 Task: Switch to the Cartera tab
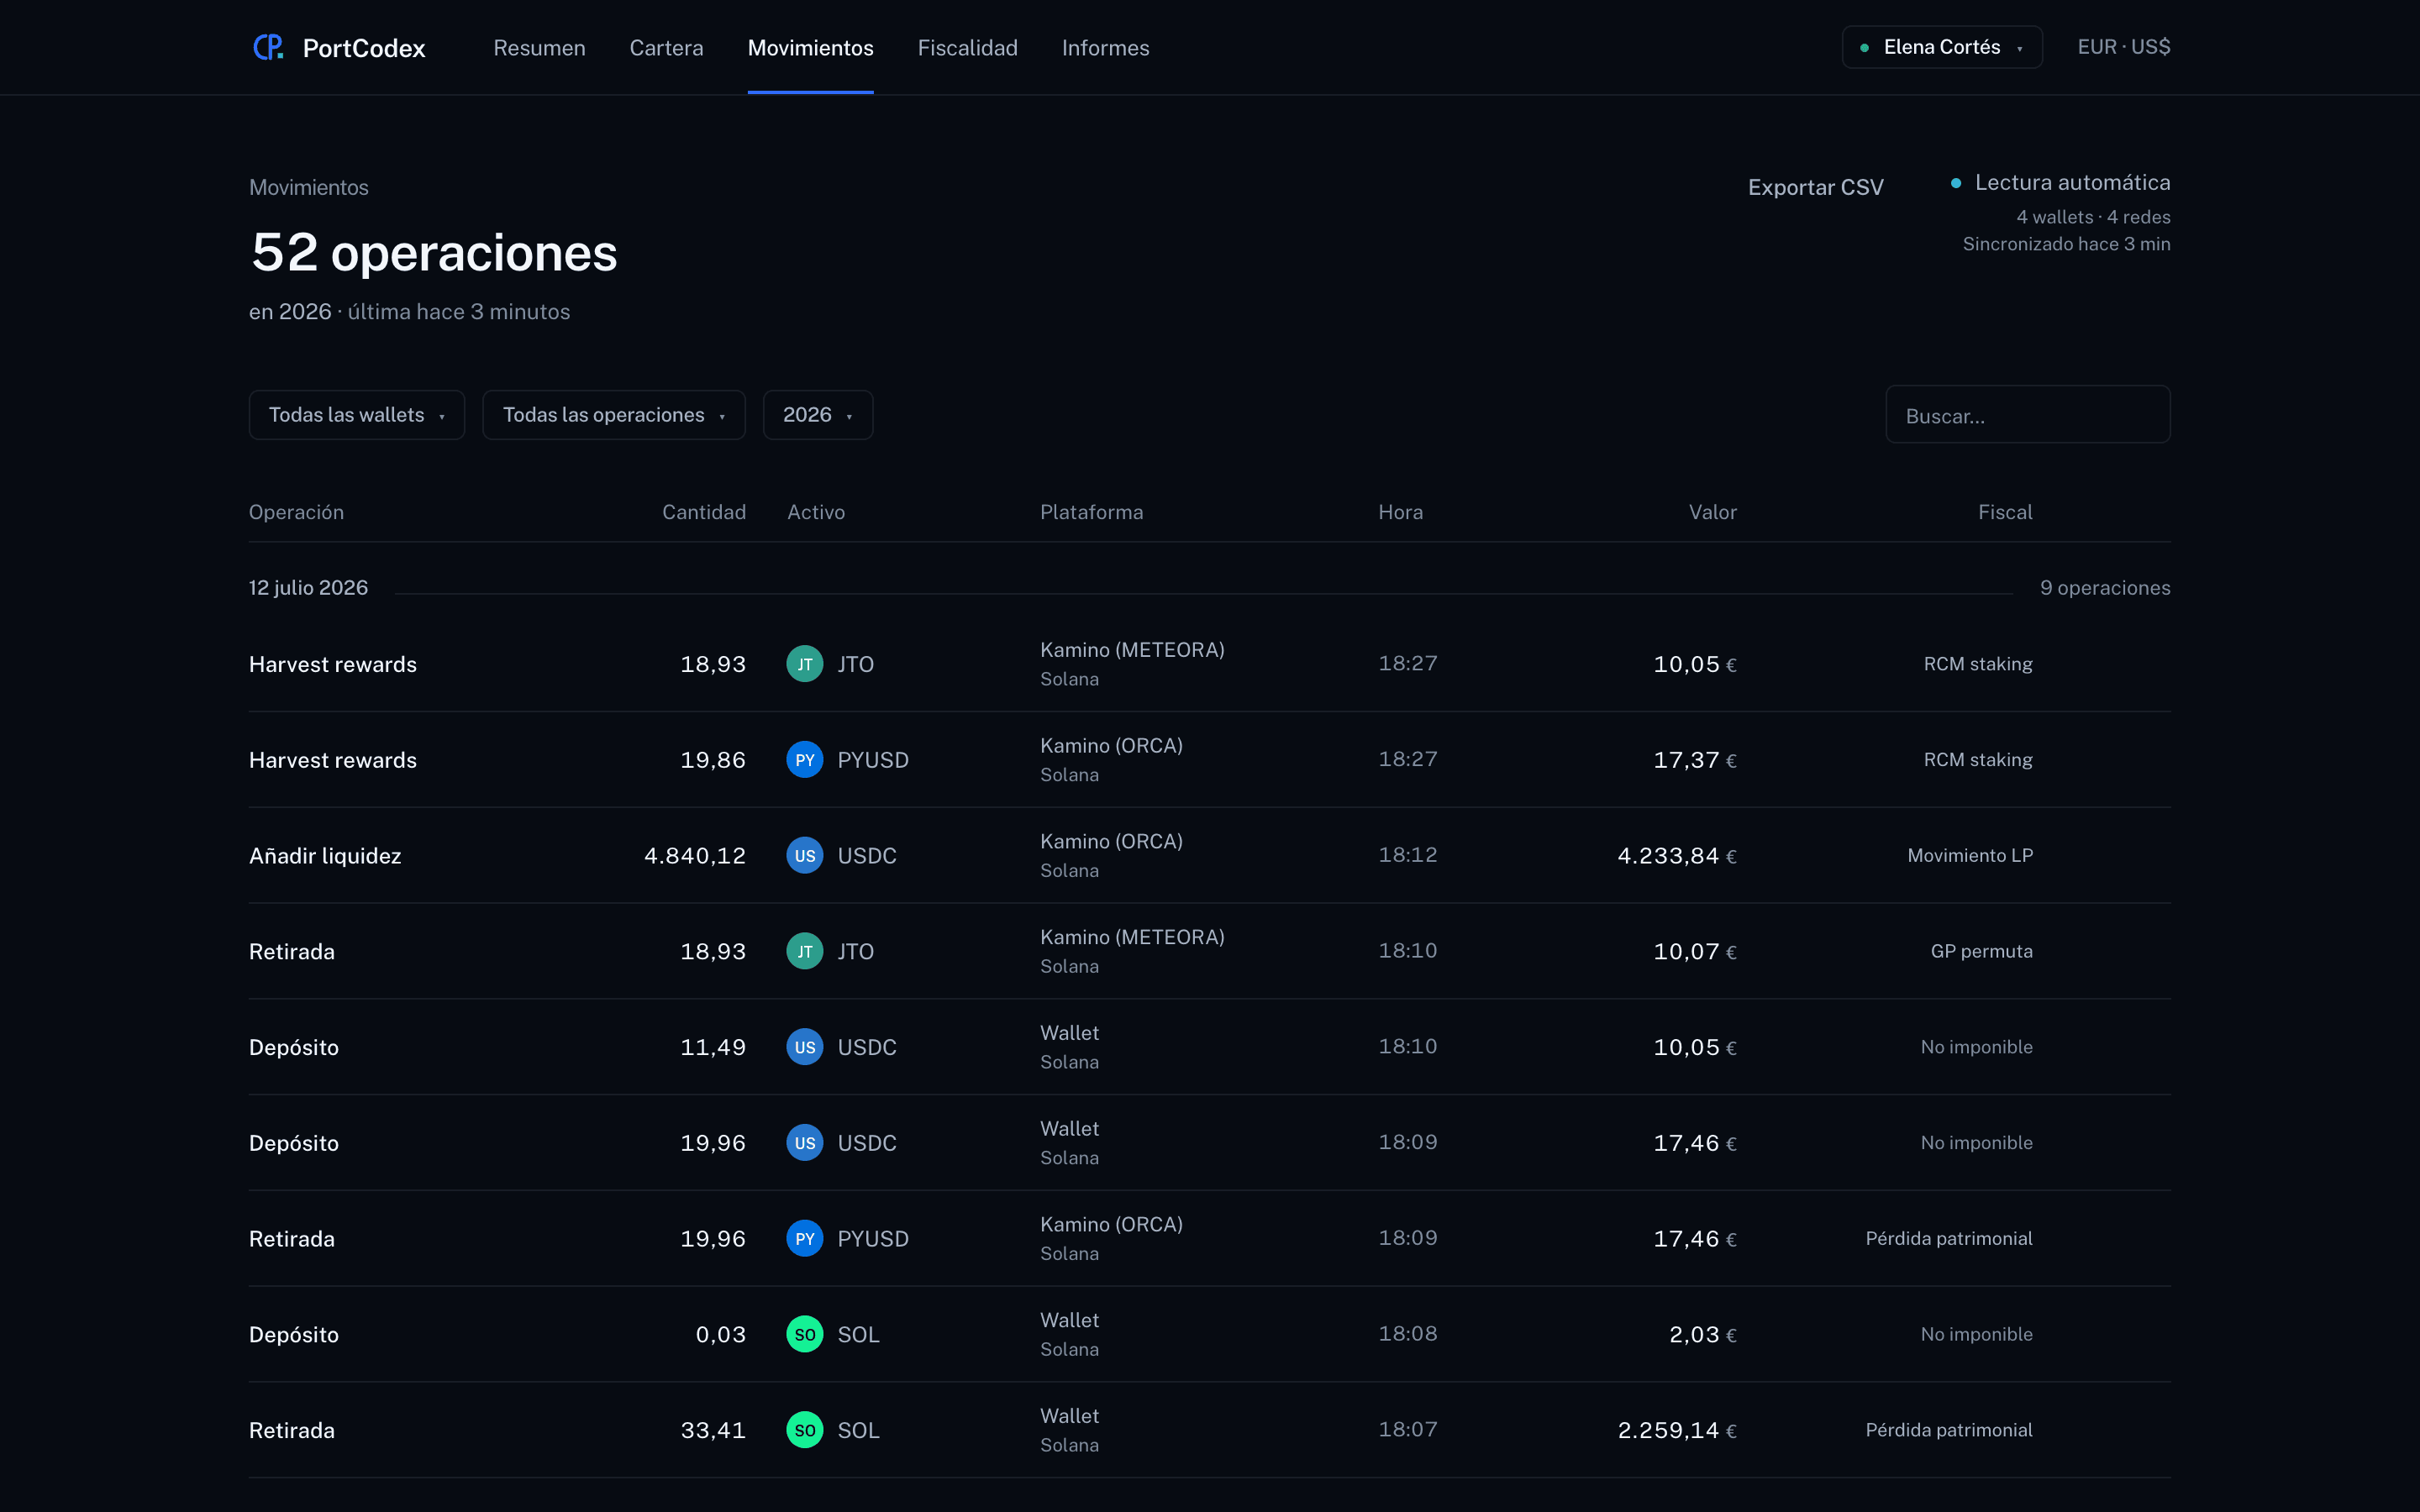click(x=666, y=48)
